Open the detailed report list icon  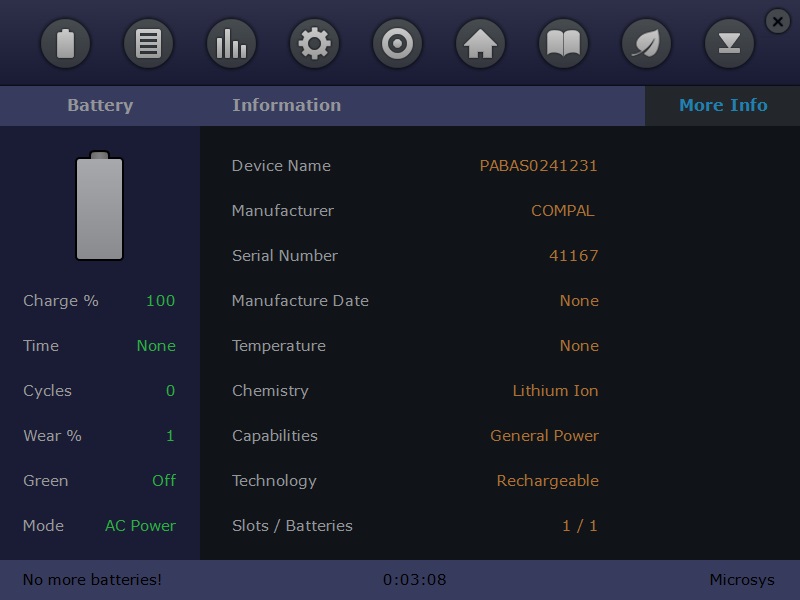[148, 43]
